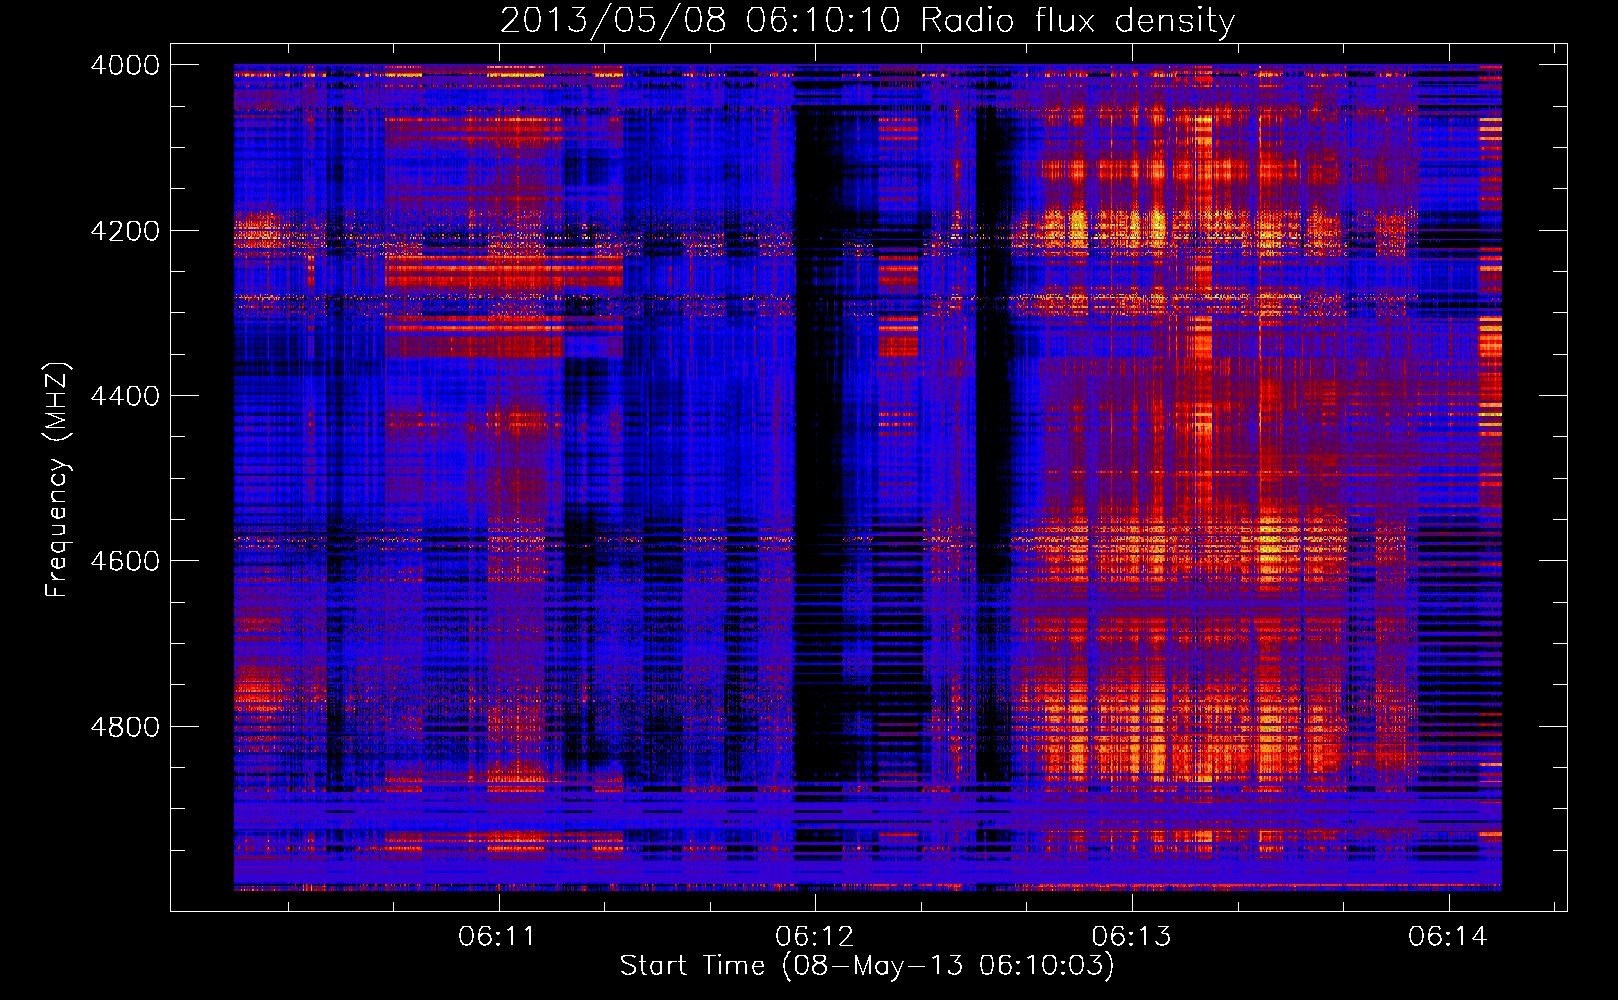This screenshot has height=1000, width=1618.
Task: Click the 4800 frequency tick label
Action: 125,727
